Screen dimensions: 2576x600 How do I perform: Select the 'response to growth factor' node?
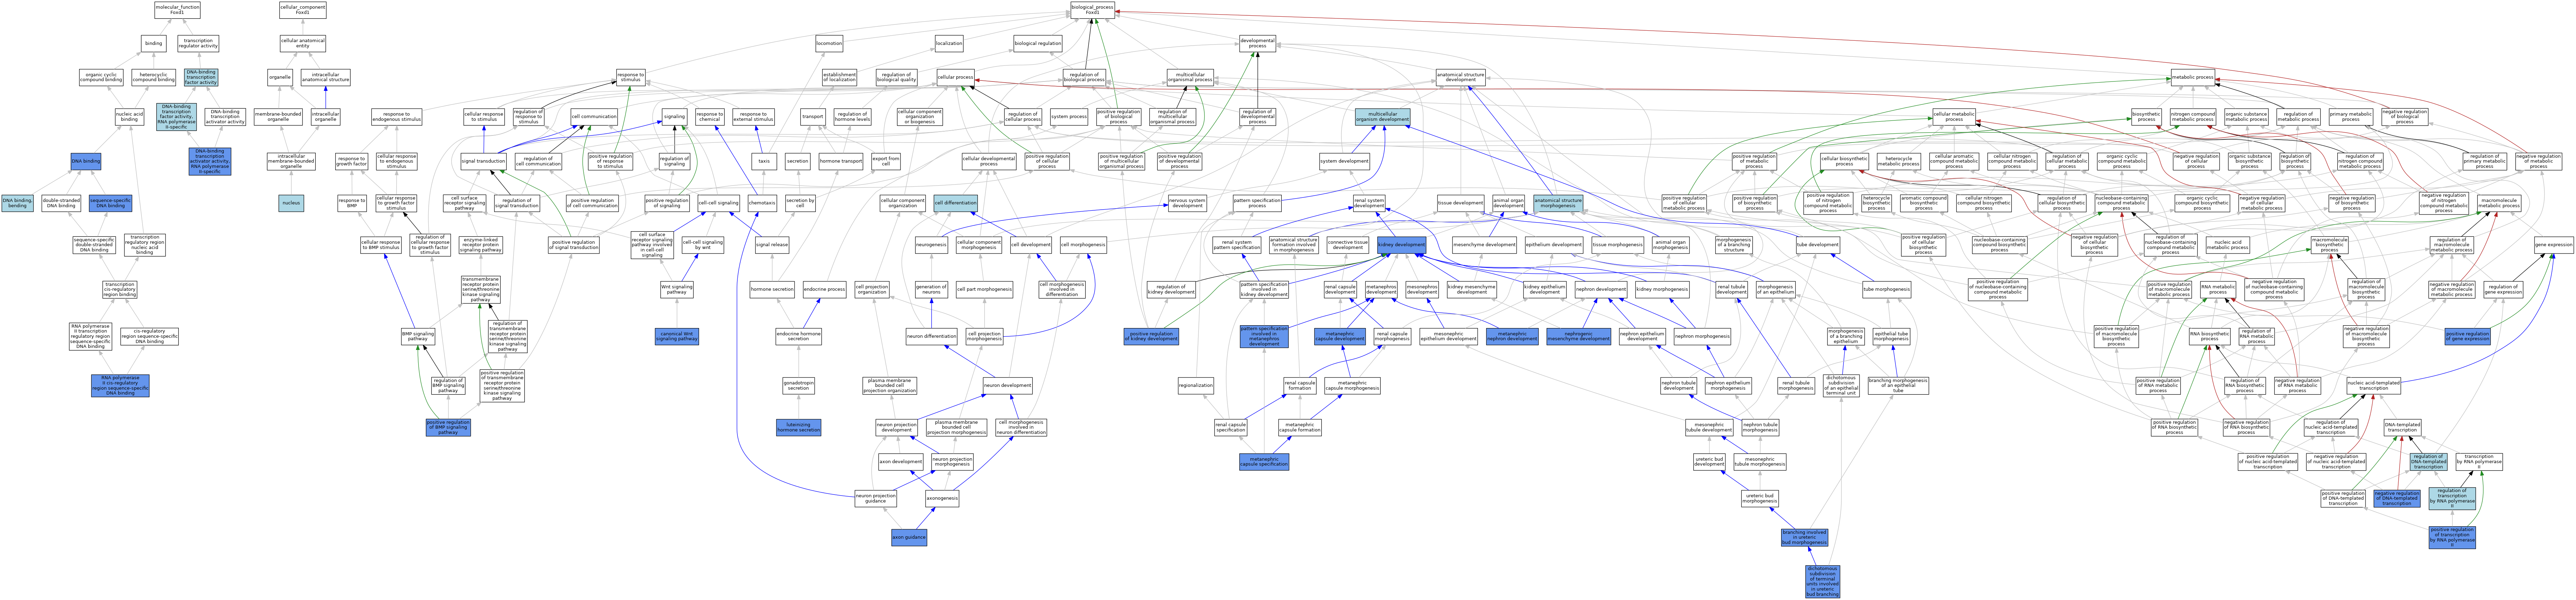coord(351,161)
